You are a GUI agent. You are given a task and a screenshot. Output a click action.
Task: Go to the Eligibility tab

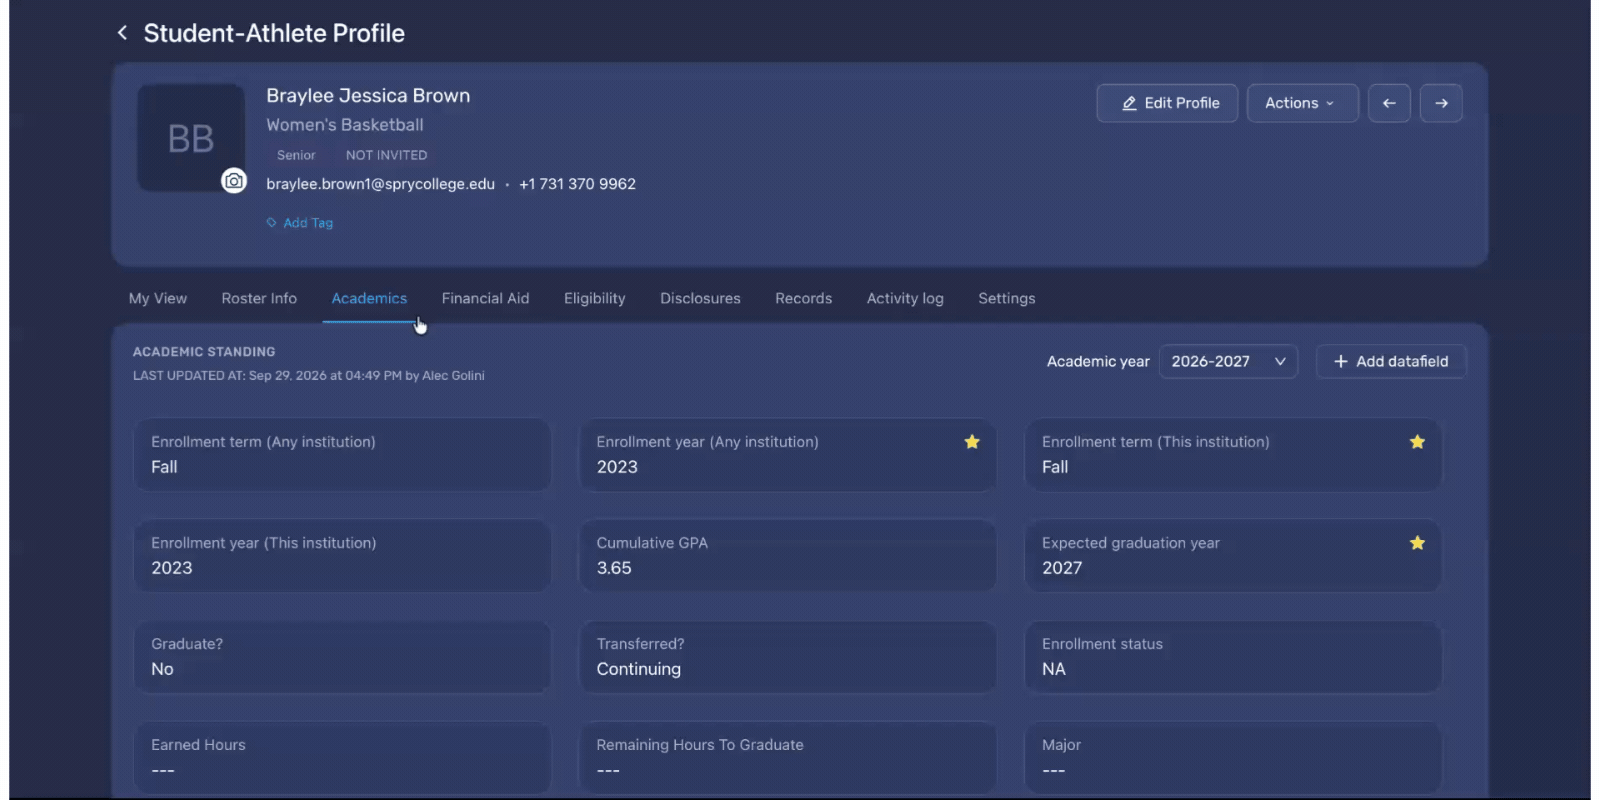pos(594,298)
